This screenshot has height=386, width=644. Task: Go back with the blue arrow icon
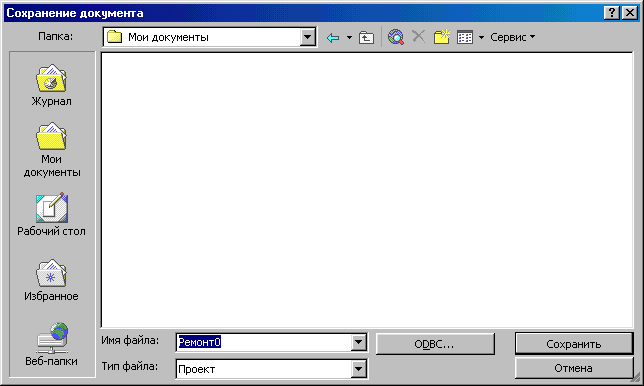pos(333,38)
